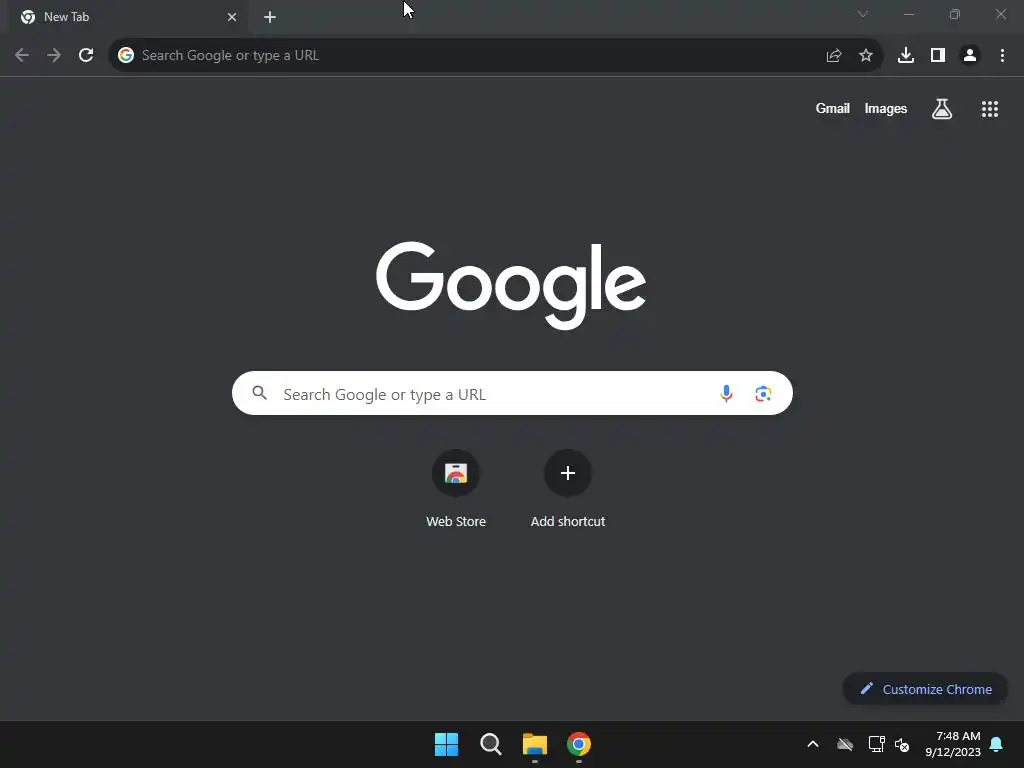The width and height of the screenshot is (1024, 768).
Task: Show hidden system tray icons
Action: (813, 744)
